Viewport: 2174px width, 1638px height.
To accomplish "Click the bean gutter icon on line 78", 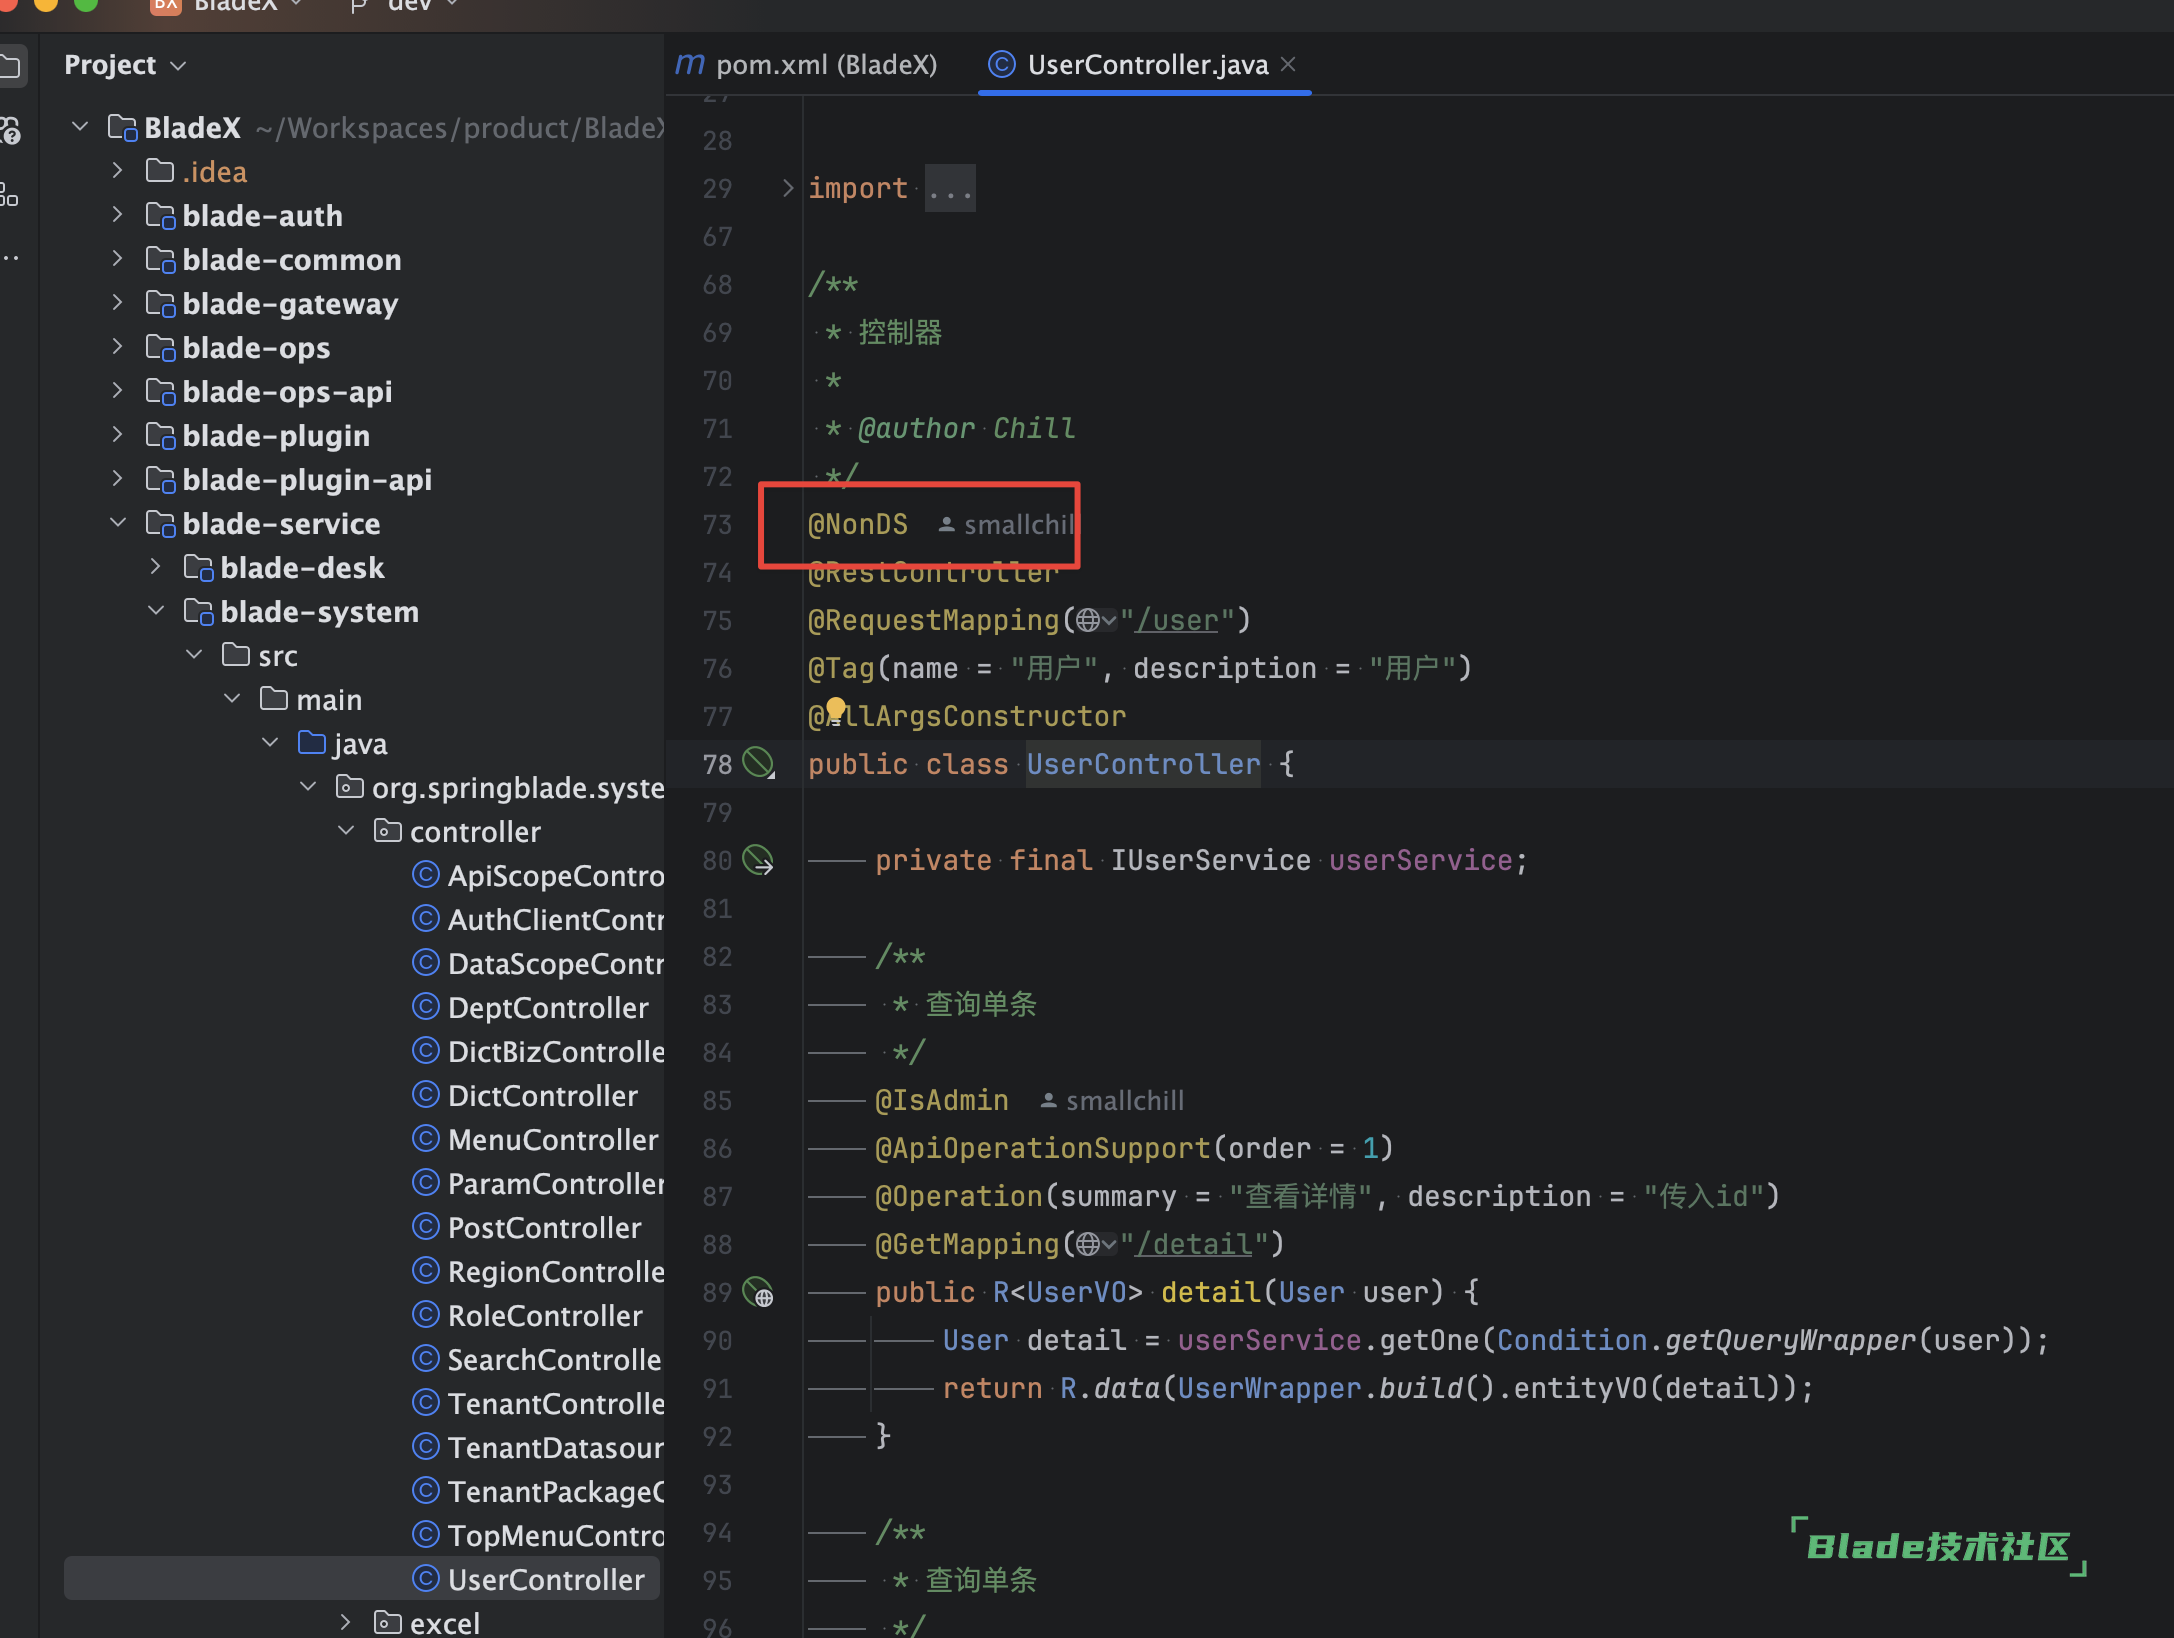I will tap(759, 764).
